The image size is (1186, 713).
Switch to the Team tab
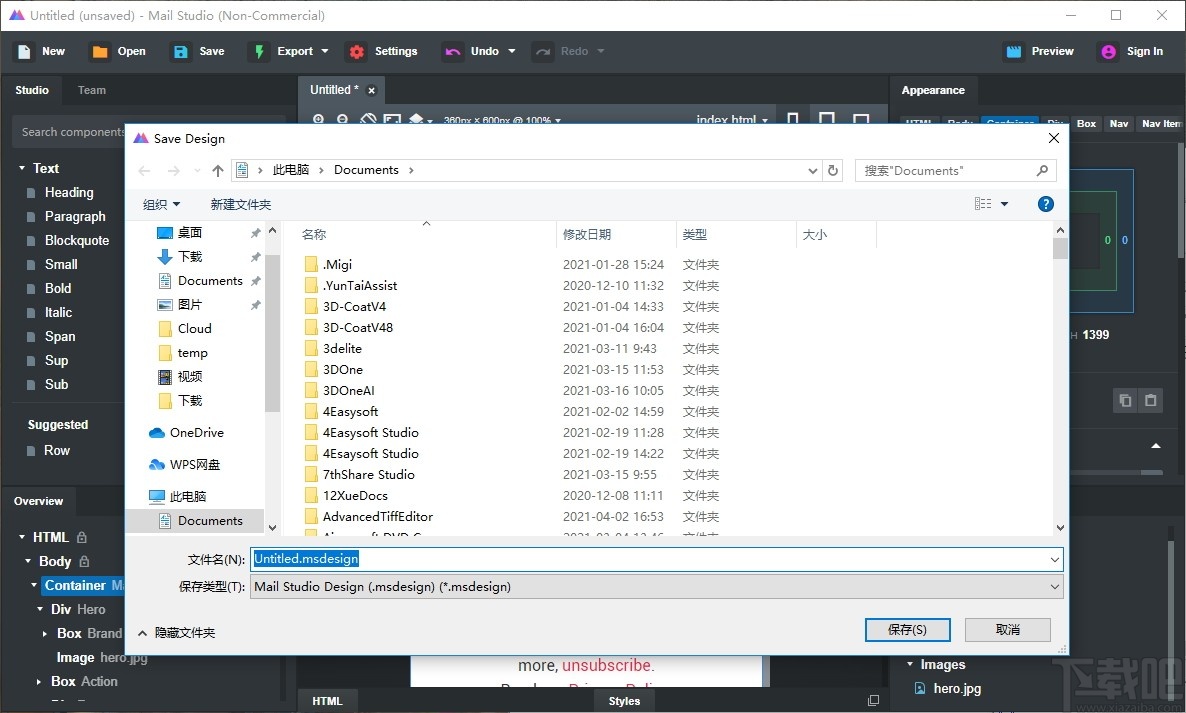point(91,90)
